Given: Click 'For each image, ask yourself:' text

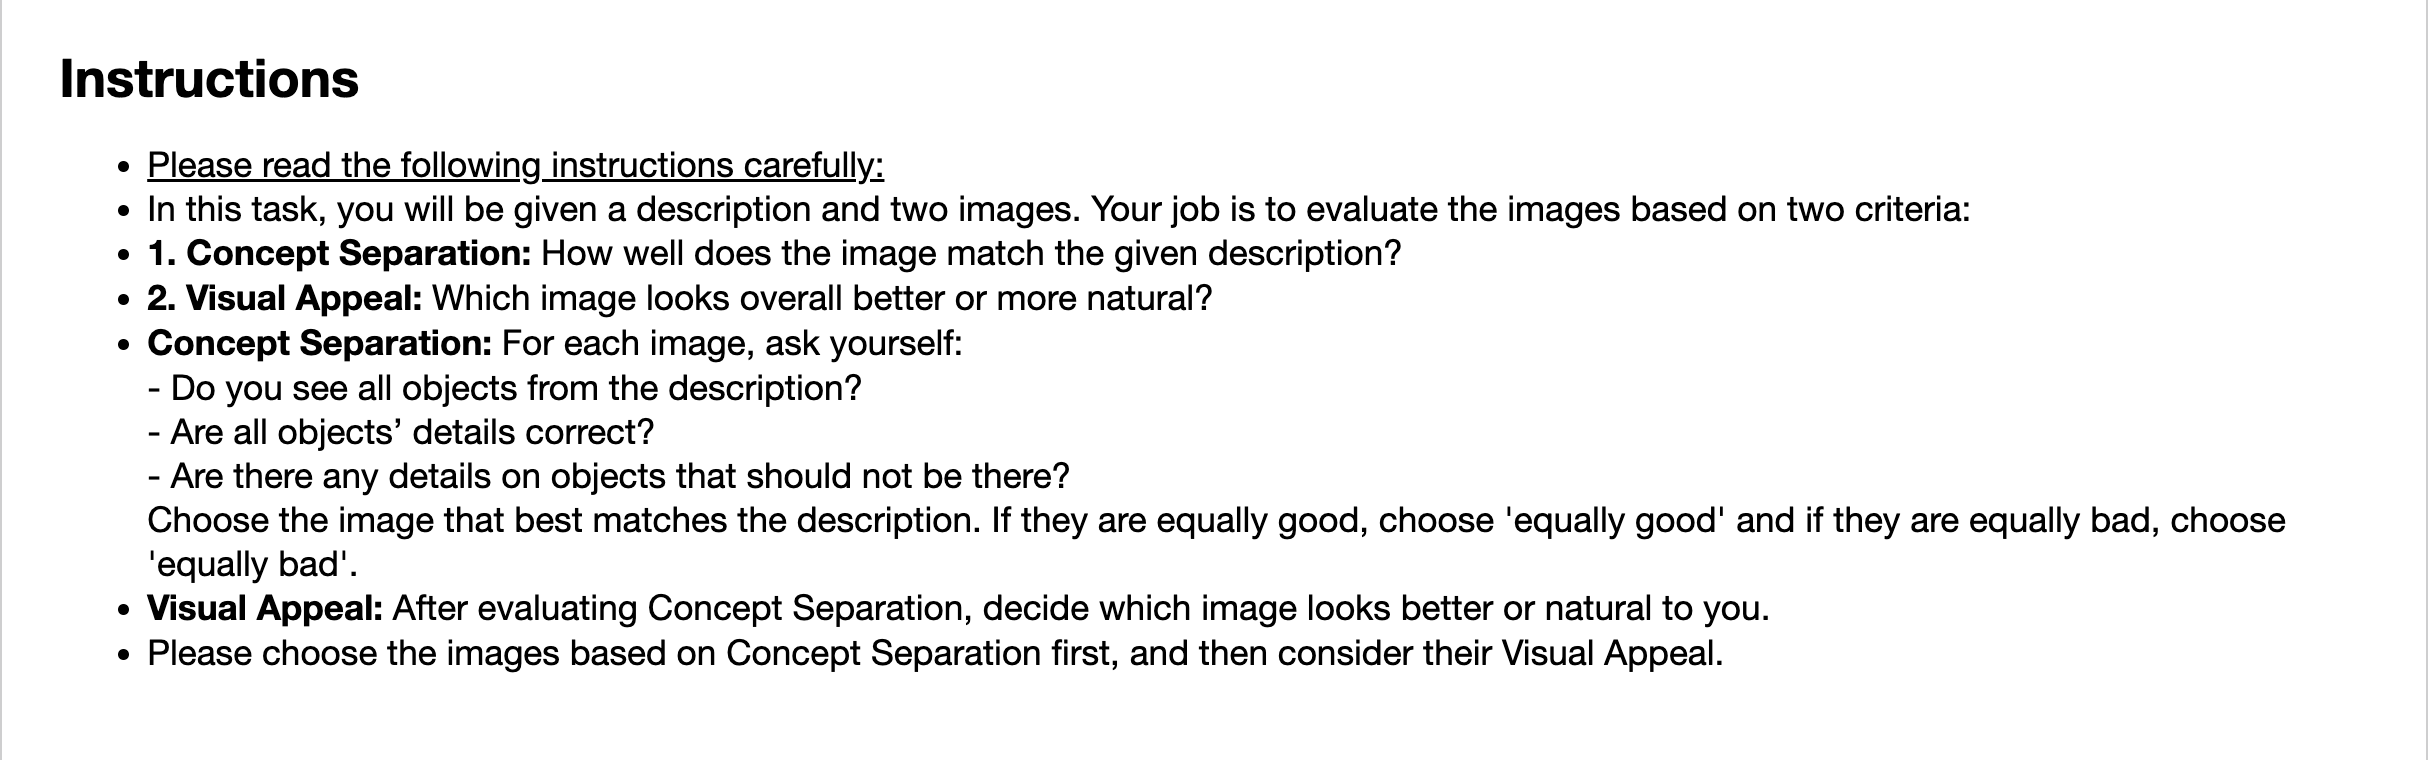Looking at the screenshot, I should coord(732,343).
